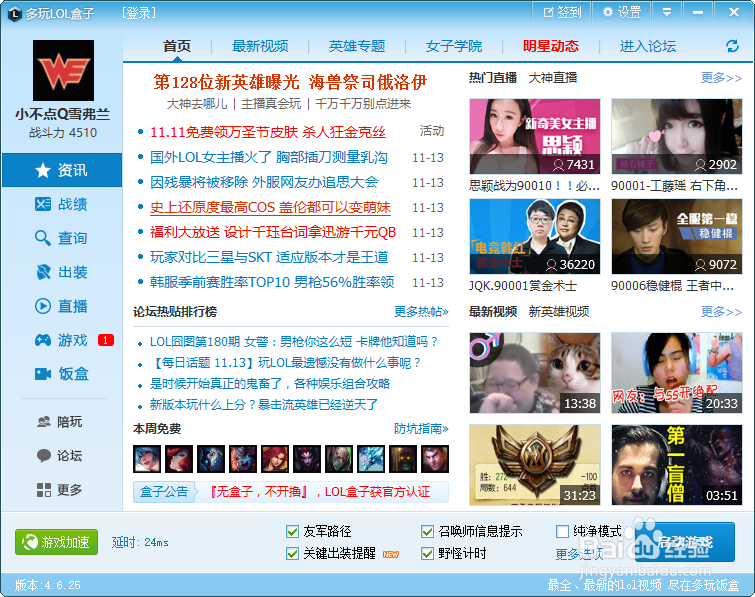The image size is (755, 597).
Task: Click the 多玩LOL盒子 logo icon
Action: [15, 13]
